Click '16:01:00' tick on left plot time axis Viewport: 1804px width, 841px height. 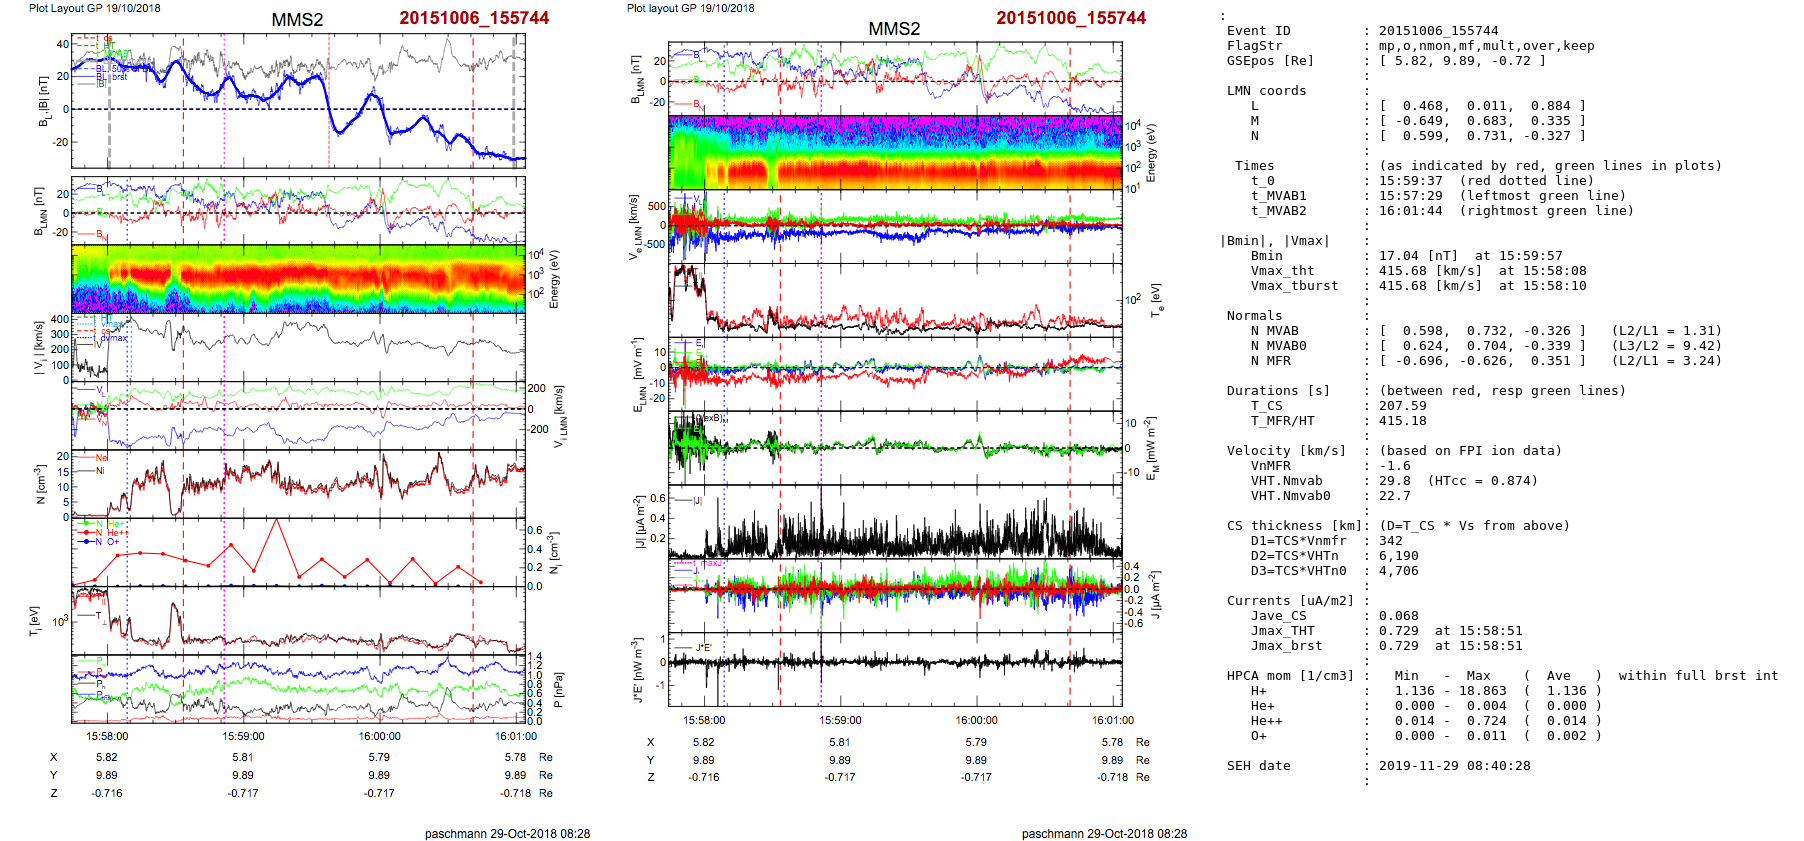(x=516, y=737)
